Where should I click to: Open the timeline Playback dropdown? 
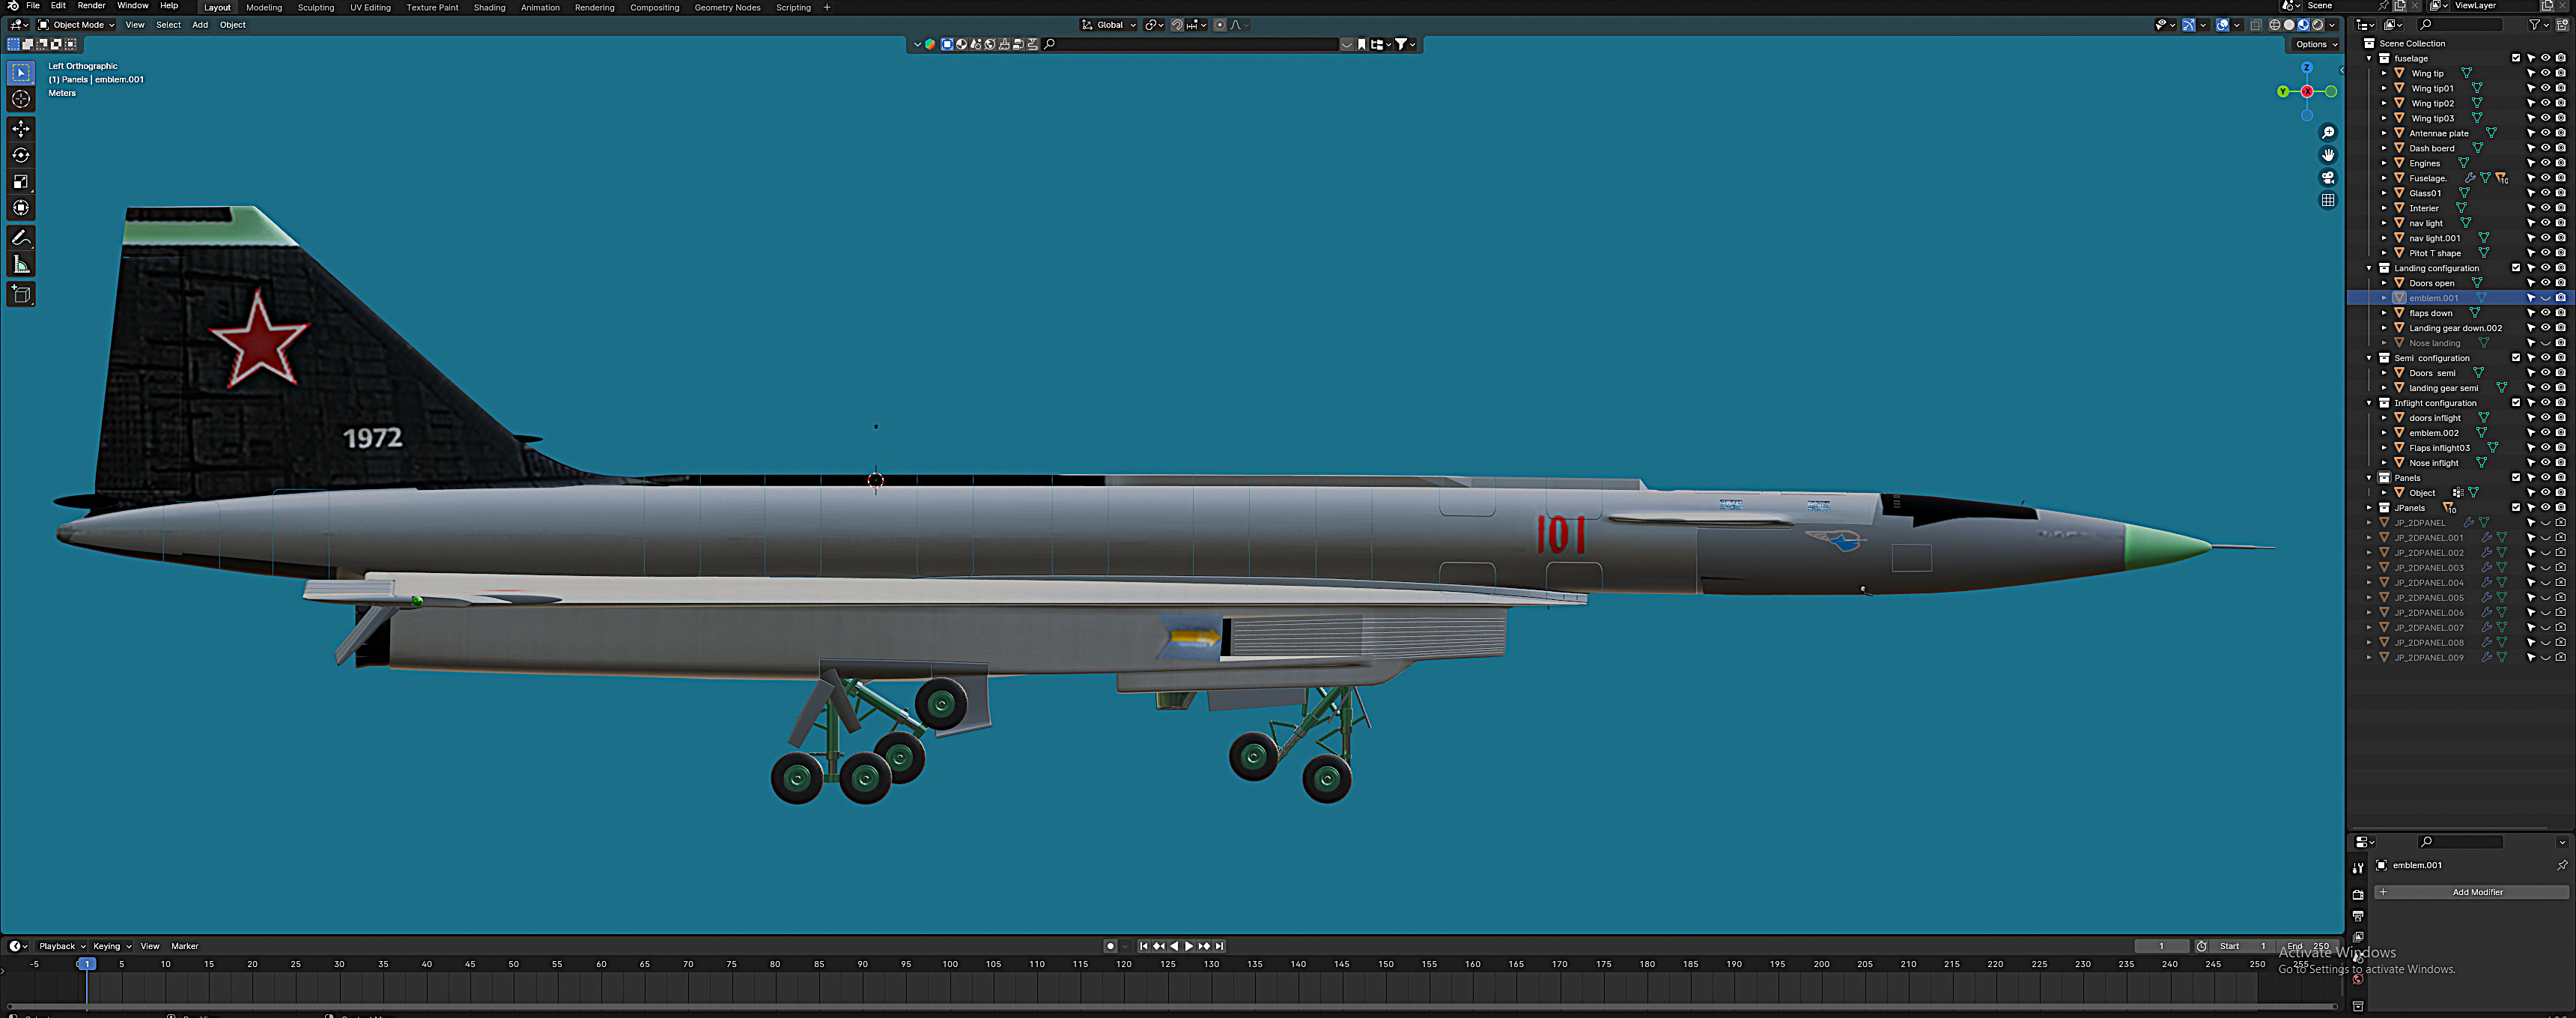click(x=62, y=946)
